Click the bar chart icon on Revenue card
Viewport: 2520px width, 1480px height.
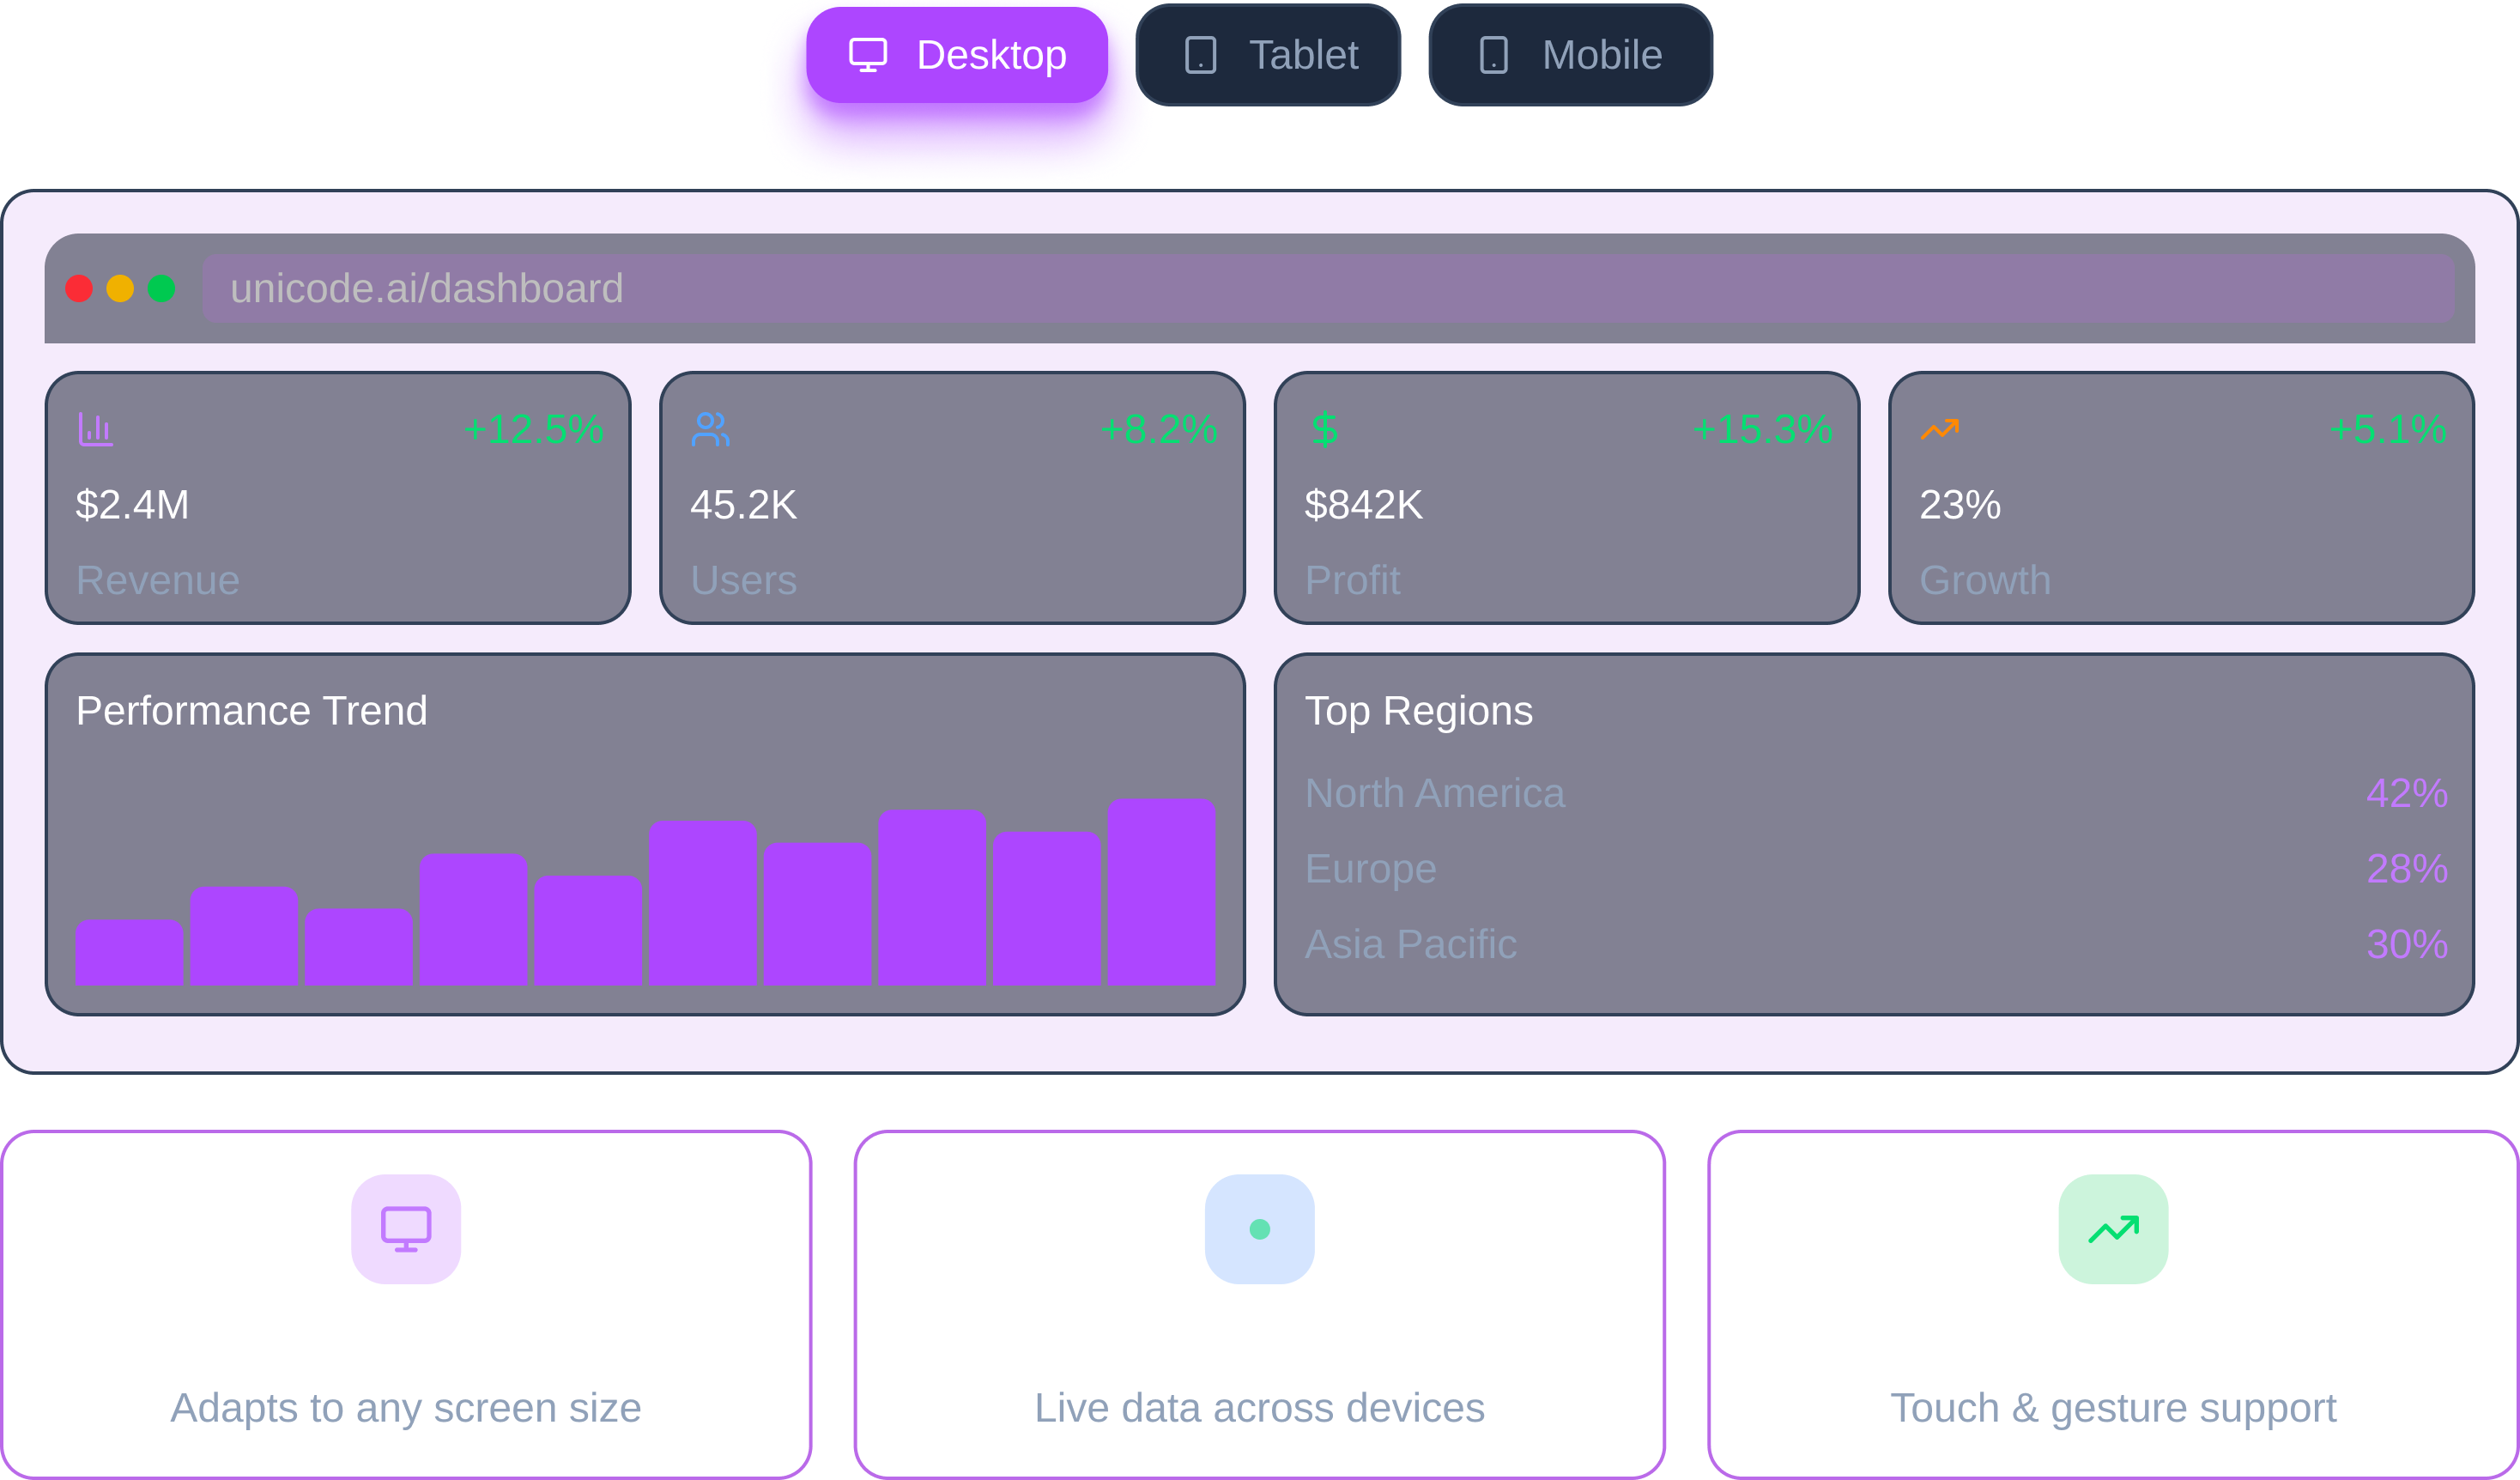pos(96,430)
